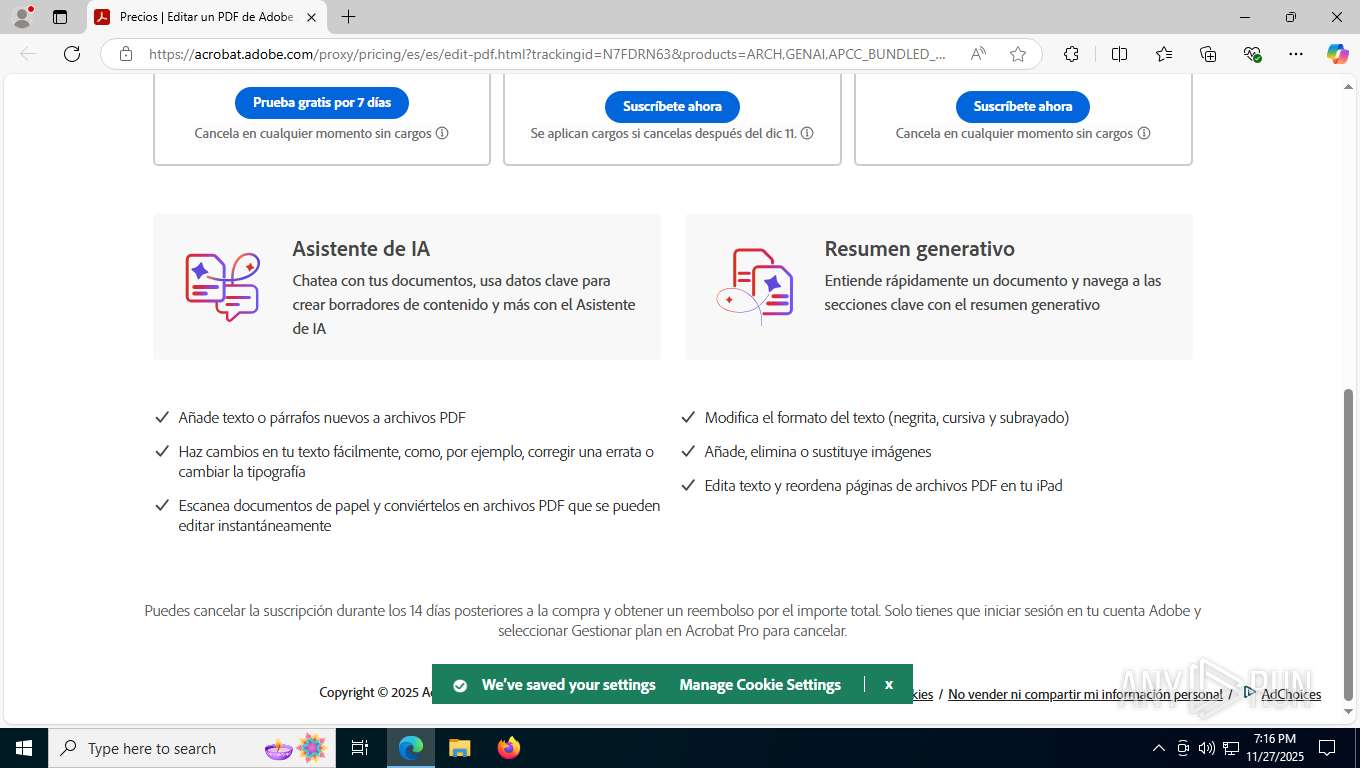Screen dimensions: 1360x768
Task: Click the rightmost Suscríbete ahora button
Action: pos(1023,106)
